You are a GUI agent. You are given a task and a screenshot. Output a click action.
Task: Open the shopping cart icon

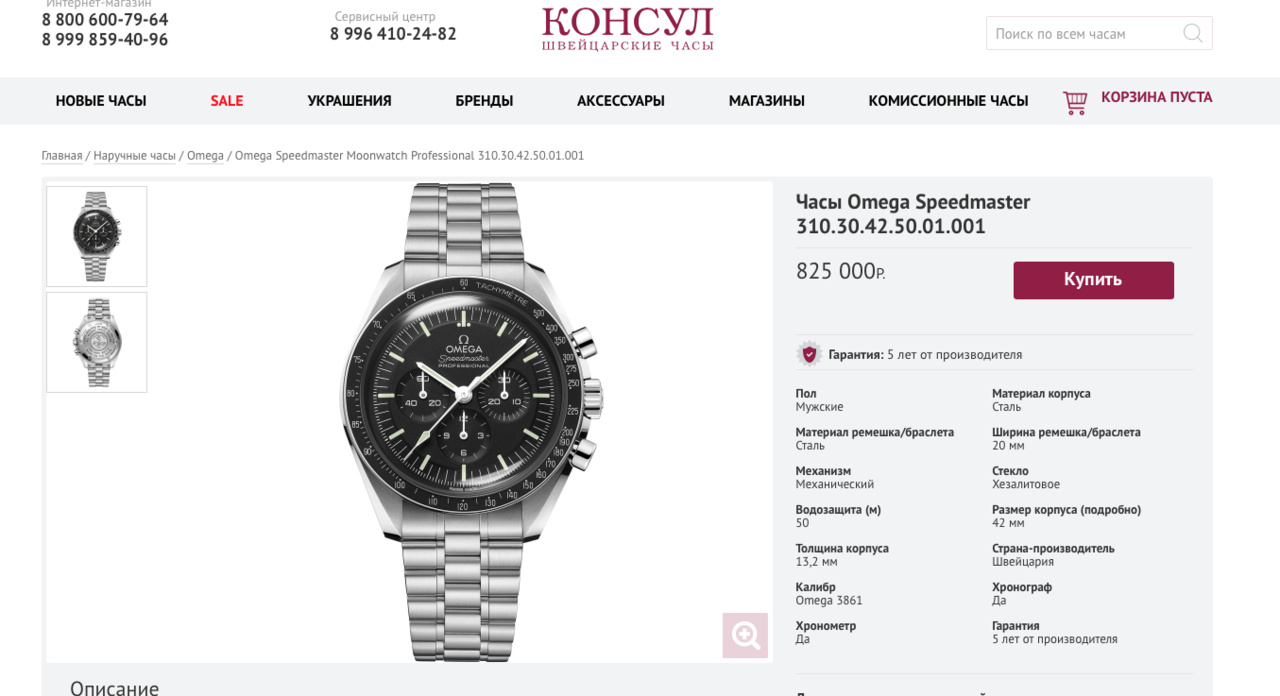click(1075, 102)
